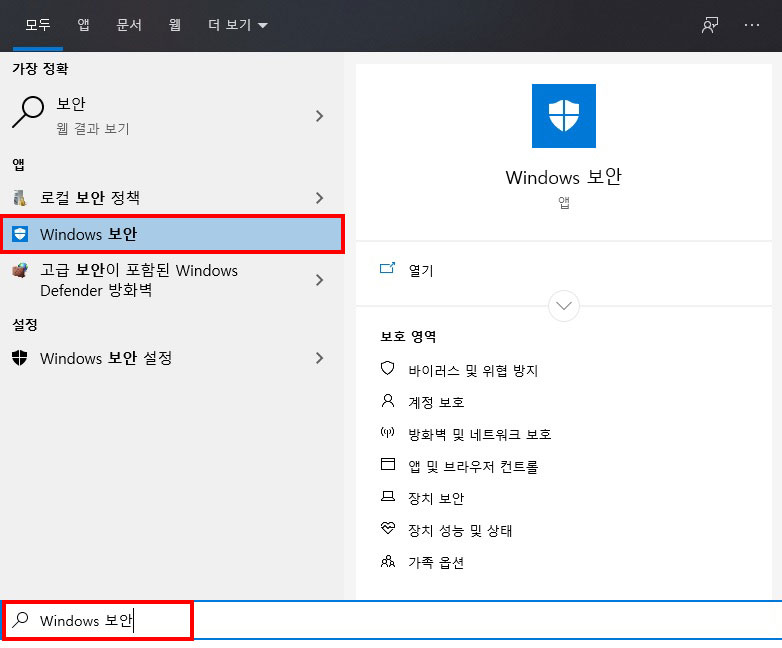Click the 계정 보호 person icon
Screen dimensions: 782x648
[388, 401]
